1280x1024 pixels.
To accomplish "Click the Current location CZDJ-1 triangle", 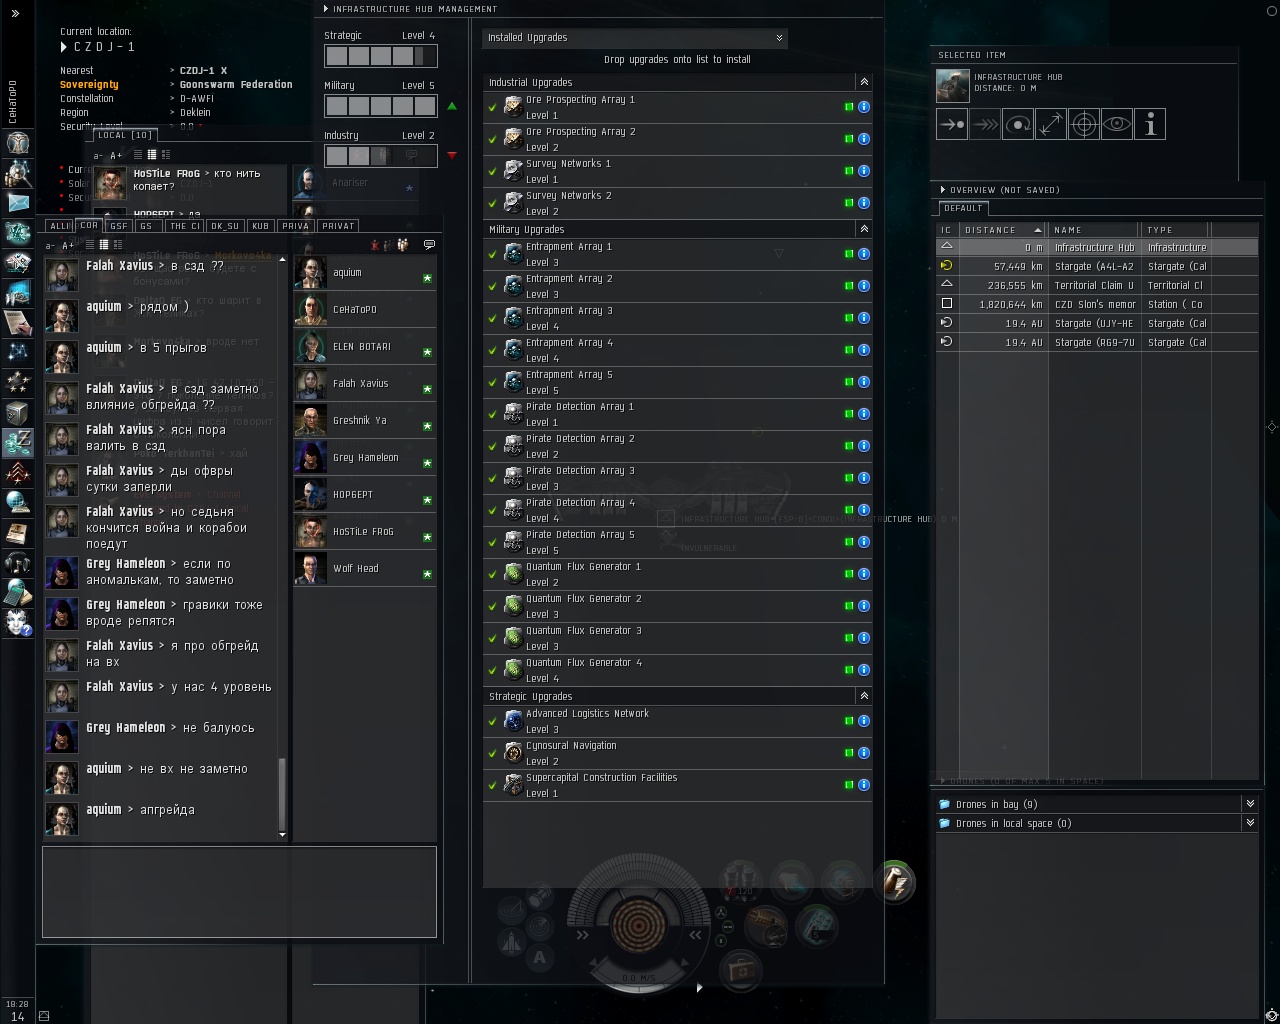I will [x=64, y=47].
